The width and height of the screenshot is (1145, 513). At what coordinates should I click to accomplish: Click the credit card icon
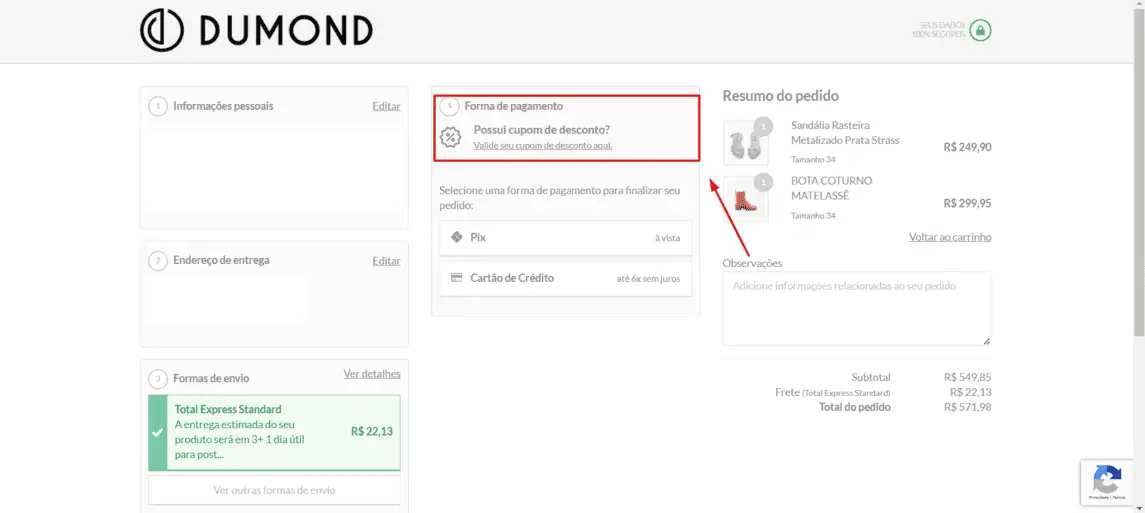[457, 278]
